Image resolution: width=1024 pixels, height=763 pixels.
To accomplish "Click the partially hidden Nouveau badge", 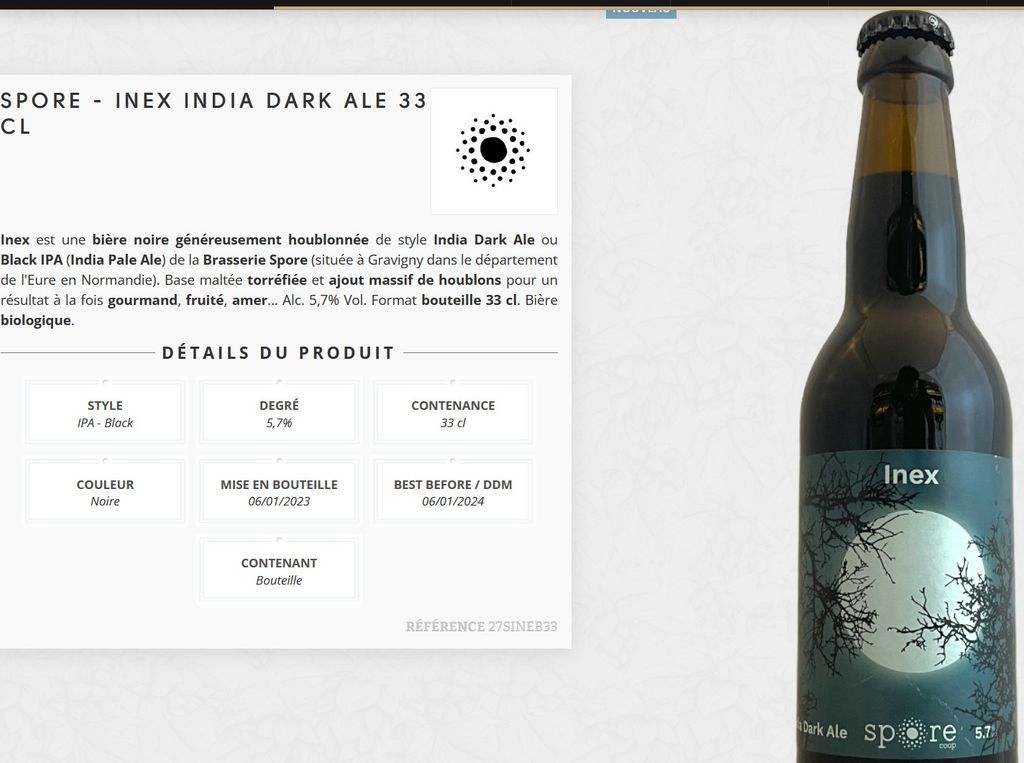I will click(641, 12).
